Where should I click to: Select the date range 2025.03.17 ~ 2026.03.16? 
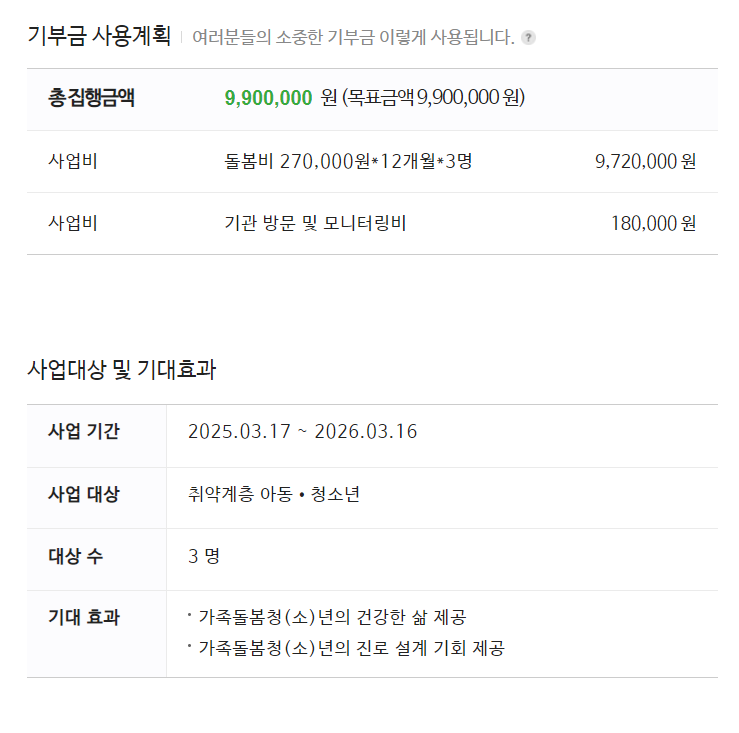click(x=303, y=431)
